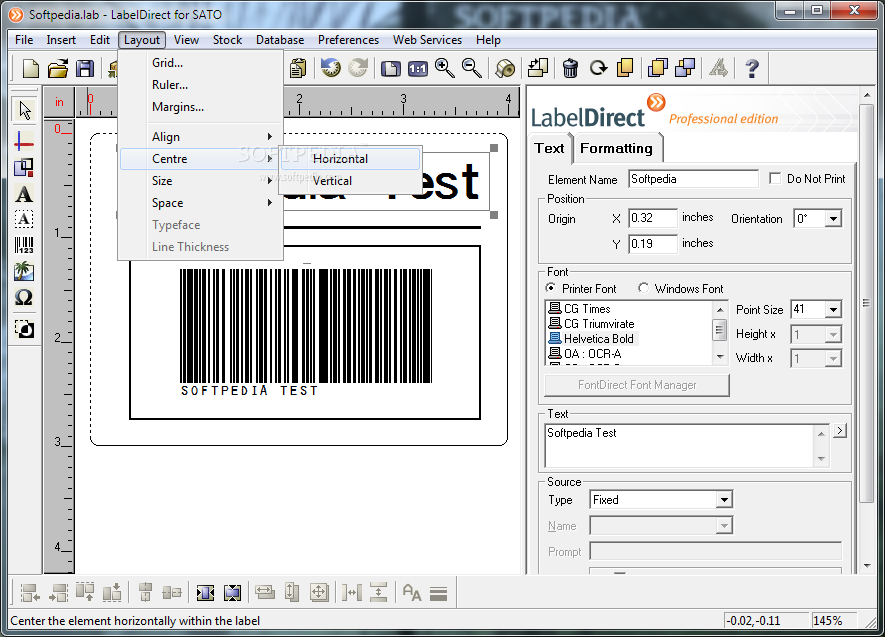Select the Windows Font radio button
The height and width of the screenshot is (637, 885).
pyautogui.click(x=643, y=288)
